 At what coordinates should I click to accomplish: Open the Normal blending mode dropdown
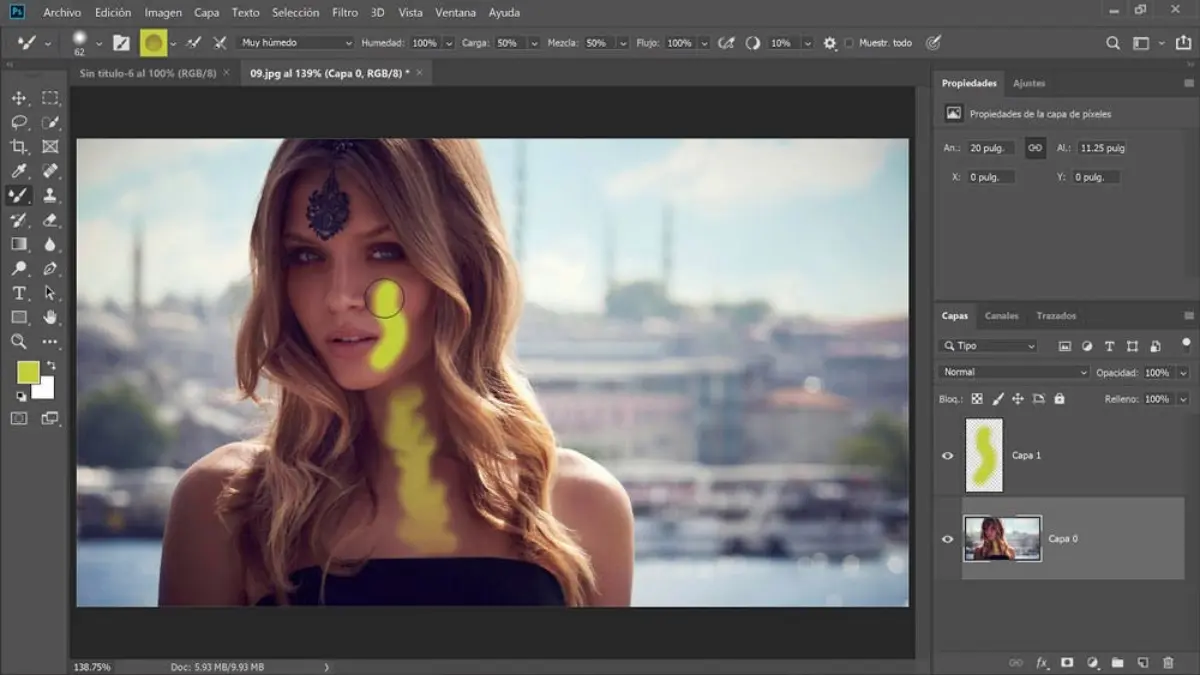pos(1010,371)
